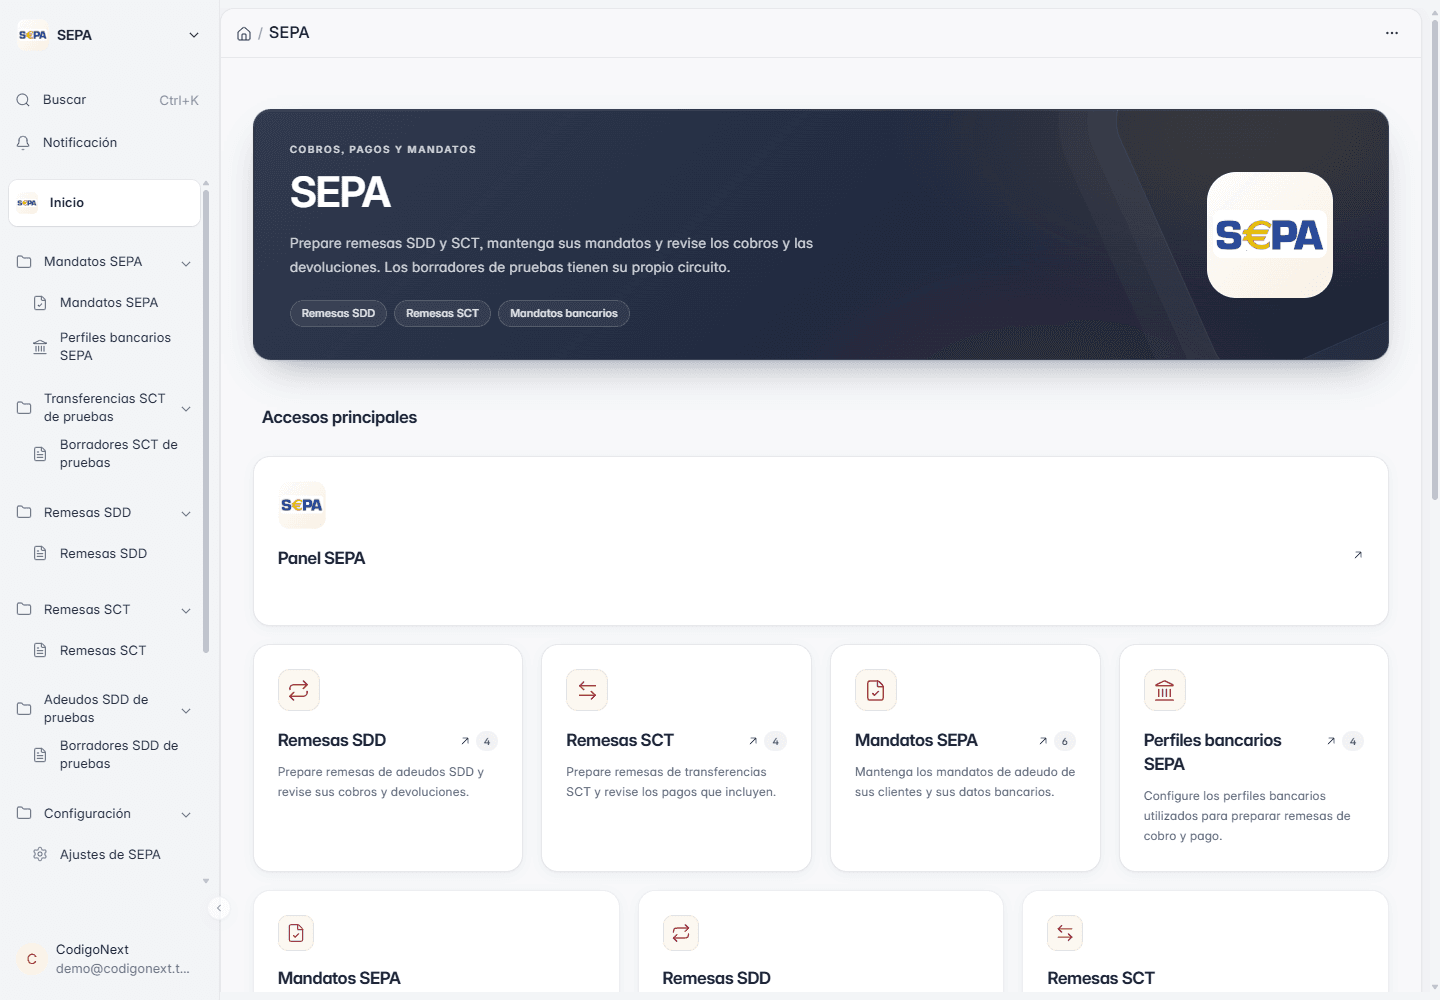Collapse the Remesas SDD sidebar group

point(186,514)
